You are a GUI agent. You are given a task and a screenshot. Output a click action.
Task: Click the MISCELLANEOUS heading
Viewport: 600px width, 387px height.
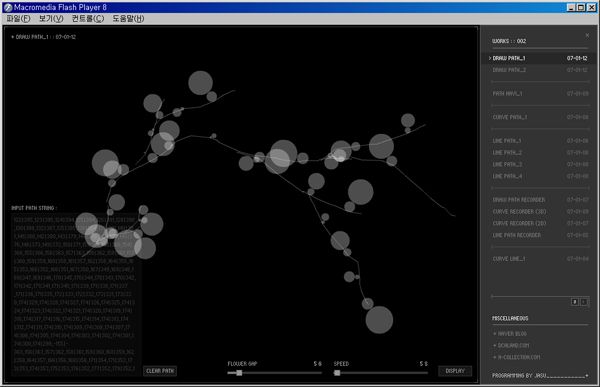point(510,318)
